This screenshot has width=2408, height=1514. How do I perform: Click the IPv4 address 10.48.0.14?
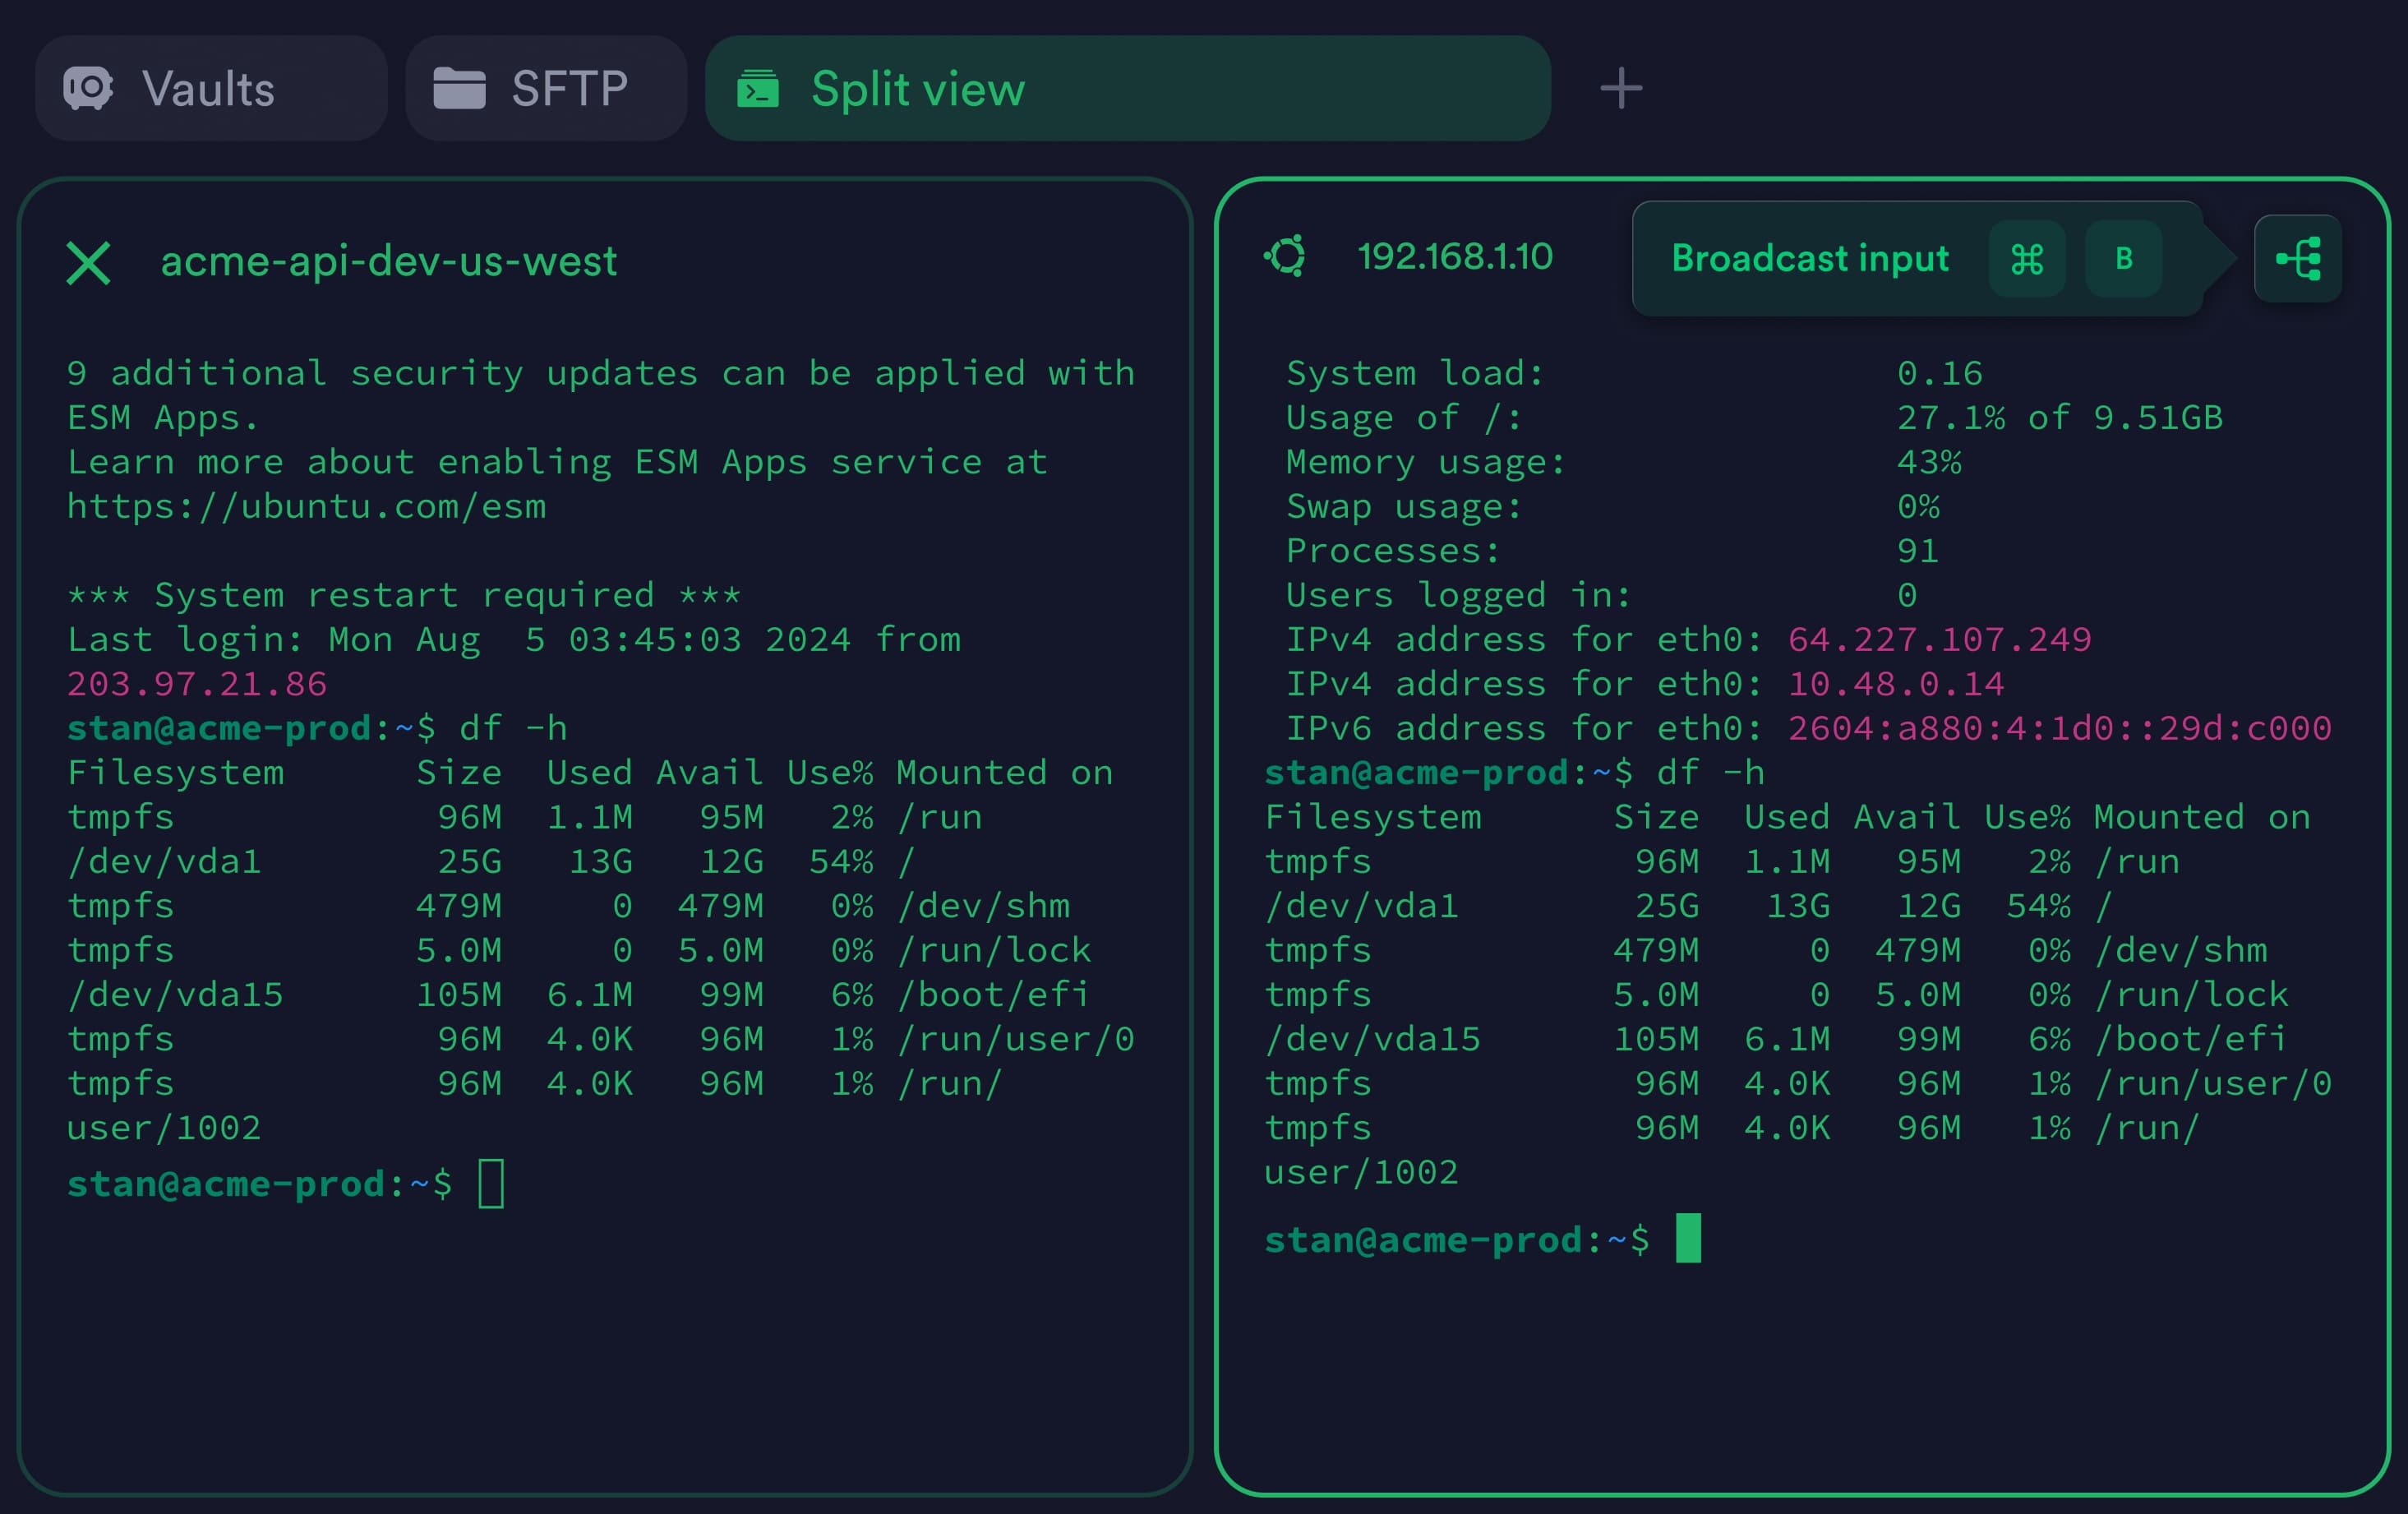pos(1896,684)
